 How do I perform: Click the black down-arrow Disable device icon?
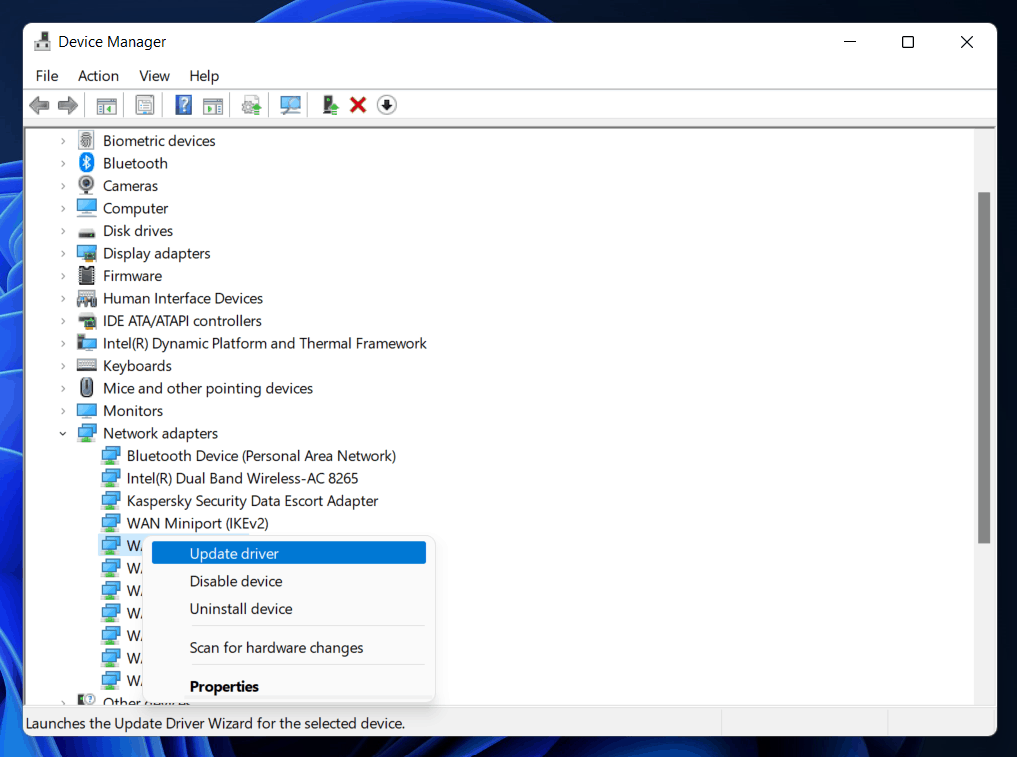[387, 105]
